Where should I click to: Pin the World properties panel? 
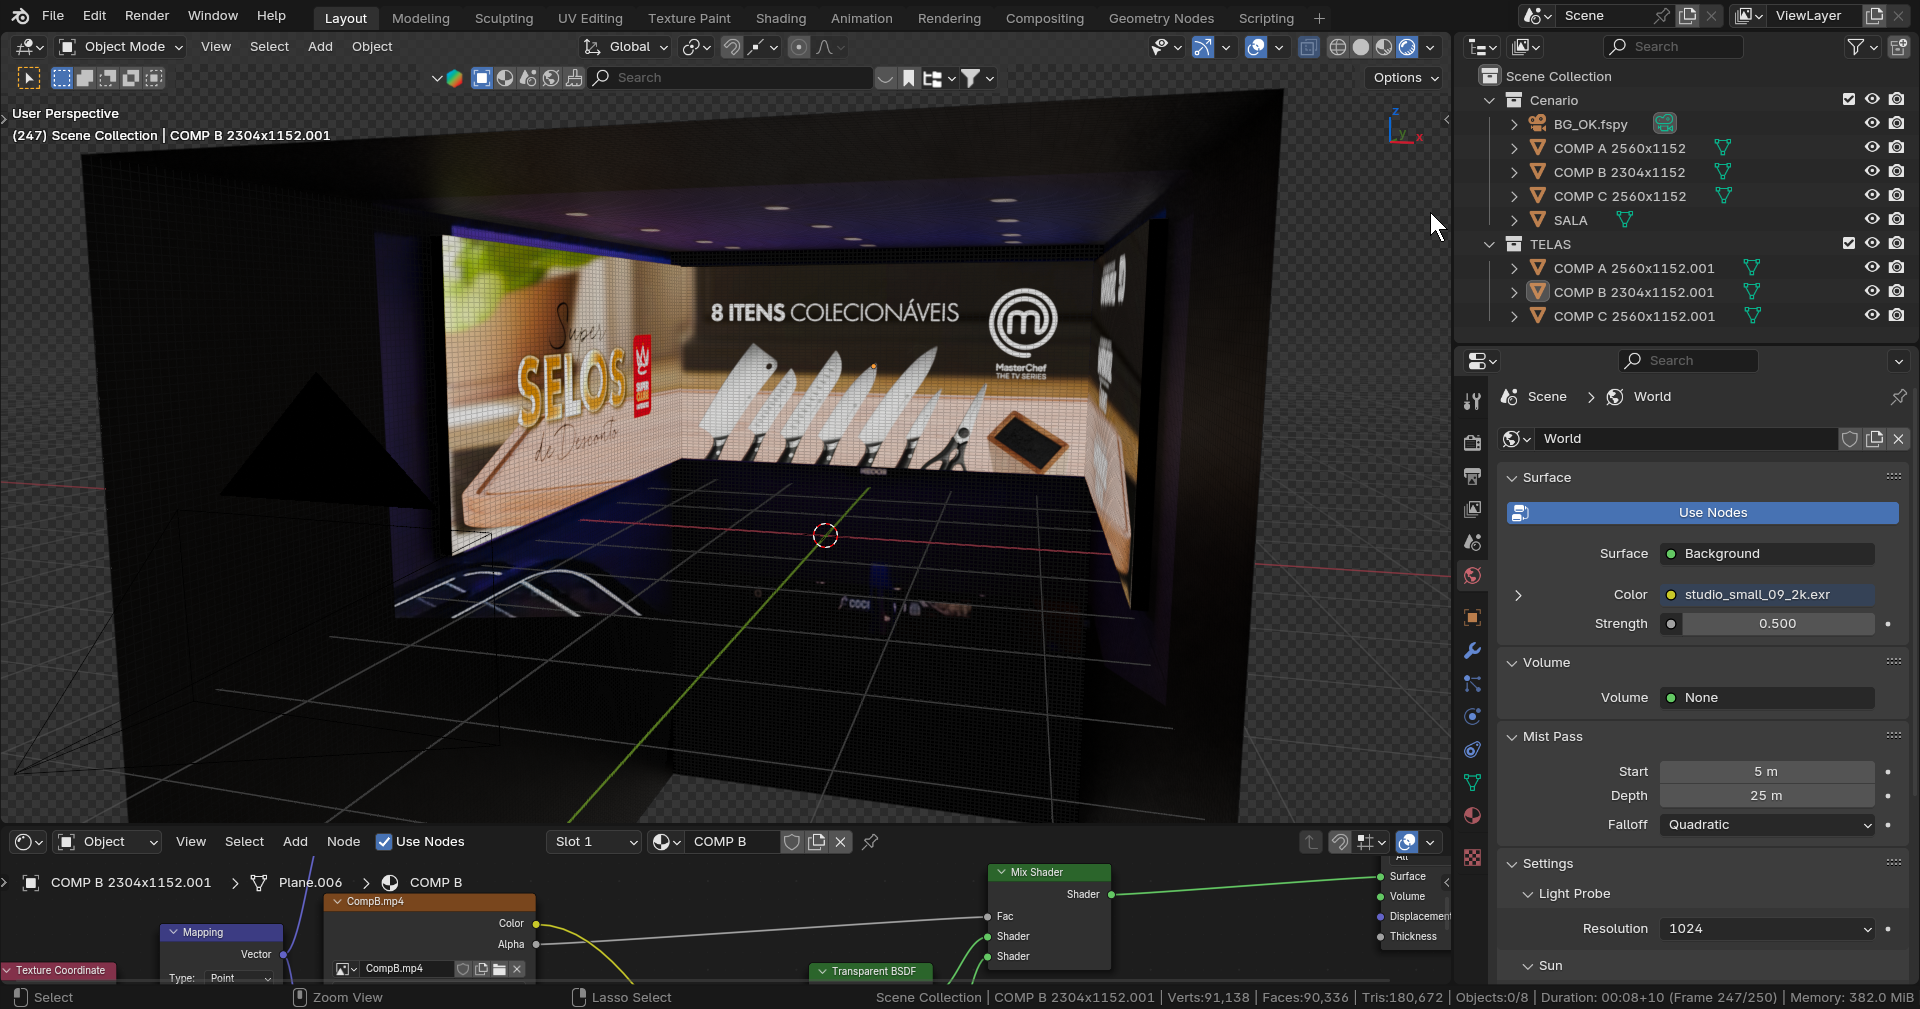(1898, 397)
